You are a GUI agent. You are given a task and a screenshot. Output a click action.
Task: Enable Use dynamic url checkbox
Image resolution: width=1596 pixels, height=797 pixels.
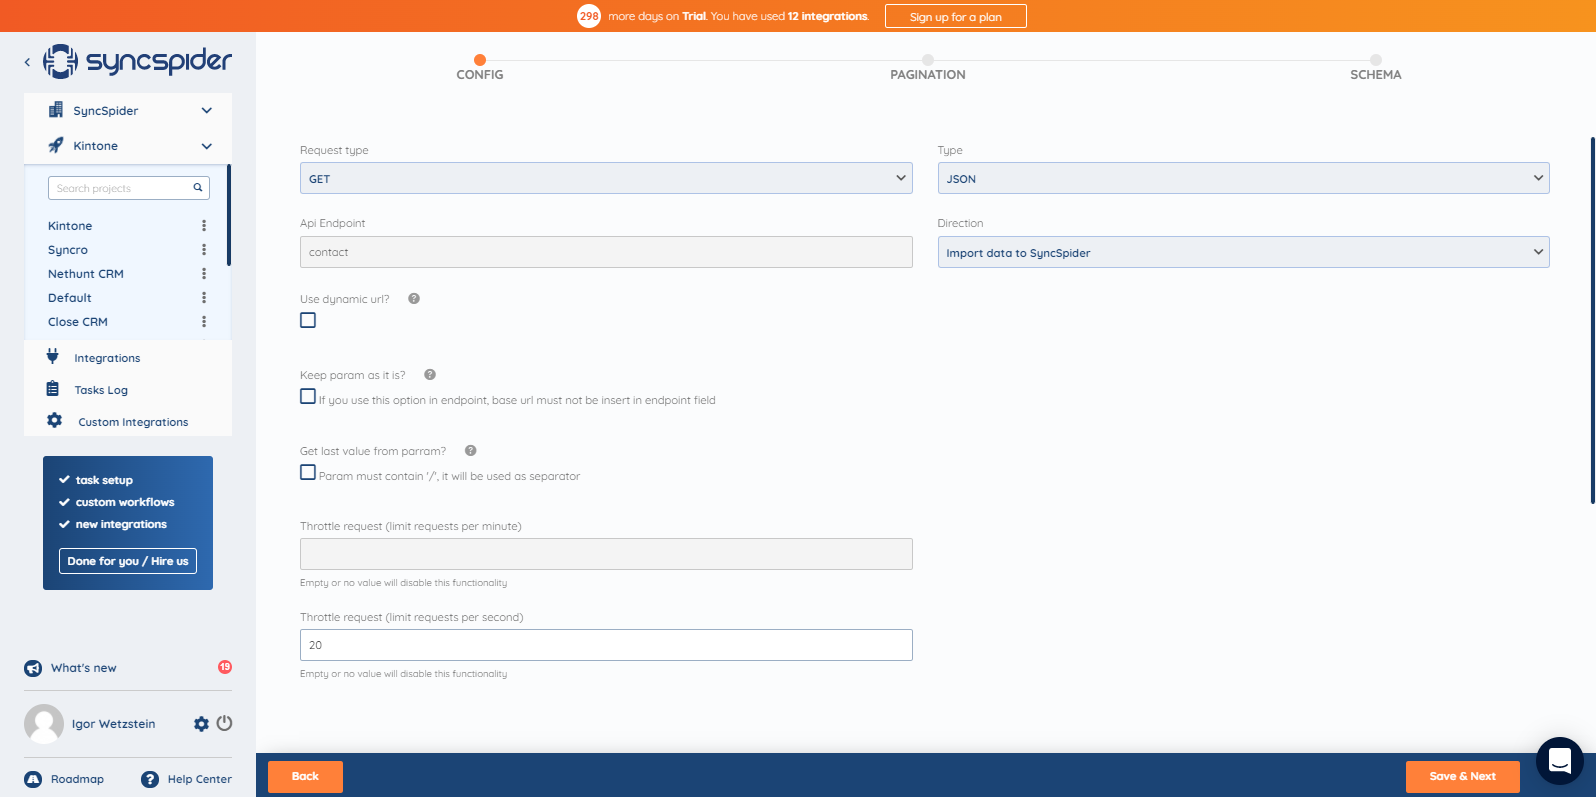[308, 320]
